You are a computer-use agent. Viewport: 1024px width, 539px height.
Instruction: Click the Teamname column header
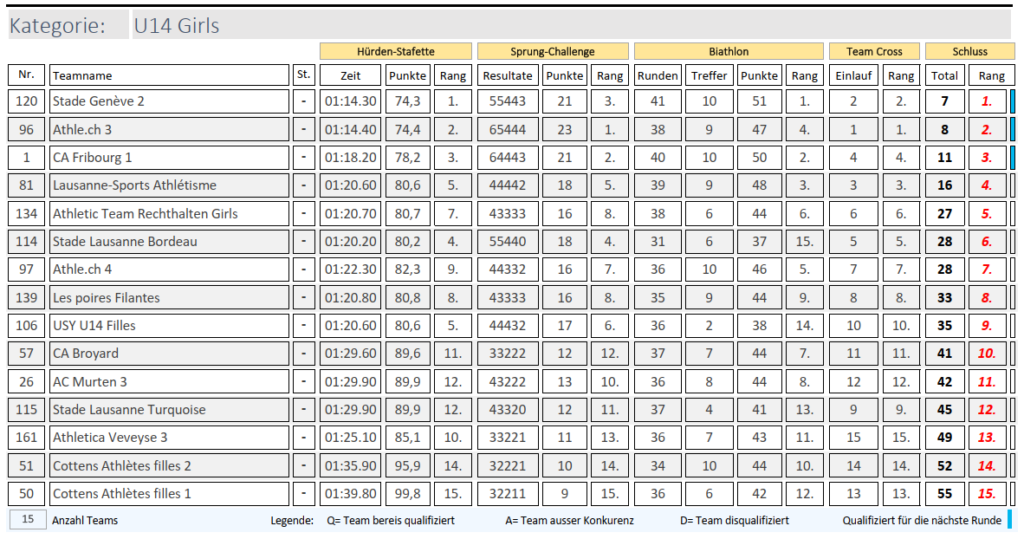pos(168,75)
